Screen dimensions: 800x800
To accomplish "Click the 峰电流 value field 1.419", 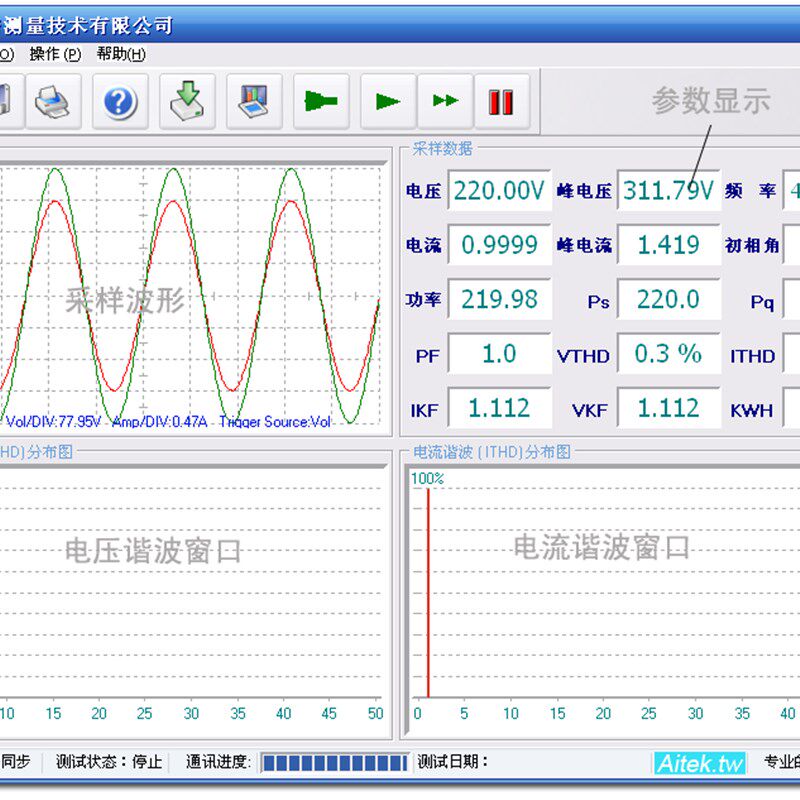I will 669,244.
